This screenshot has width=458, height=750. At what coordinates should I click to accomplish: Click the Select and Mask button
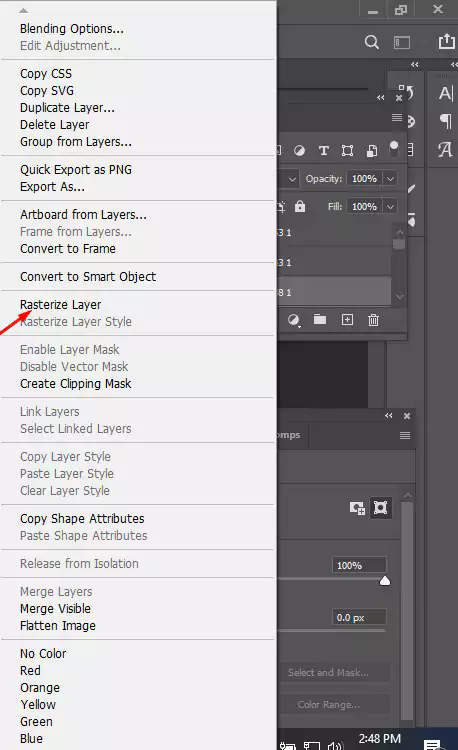(328, 673)
